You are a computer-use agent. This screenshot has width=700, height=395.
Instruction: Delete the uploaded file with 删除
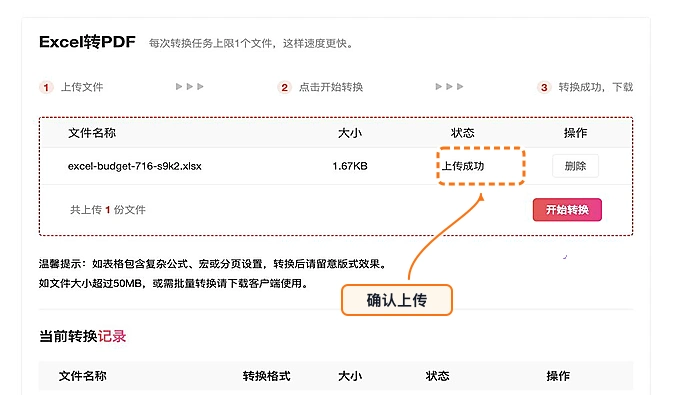click(575, 166)
